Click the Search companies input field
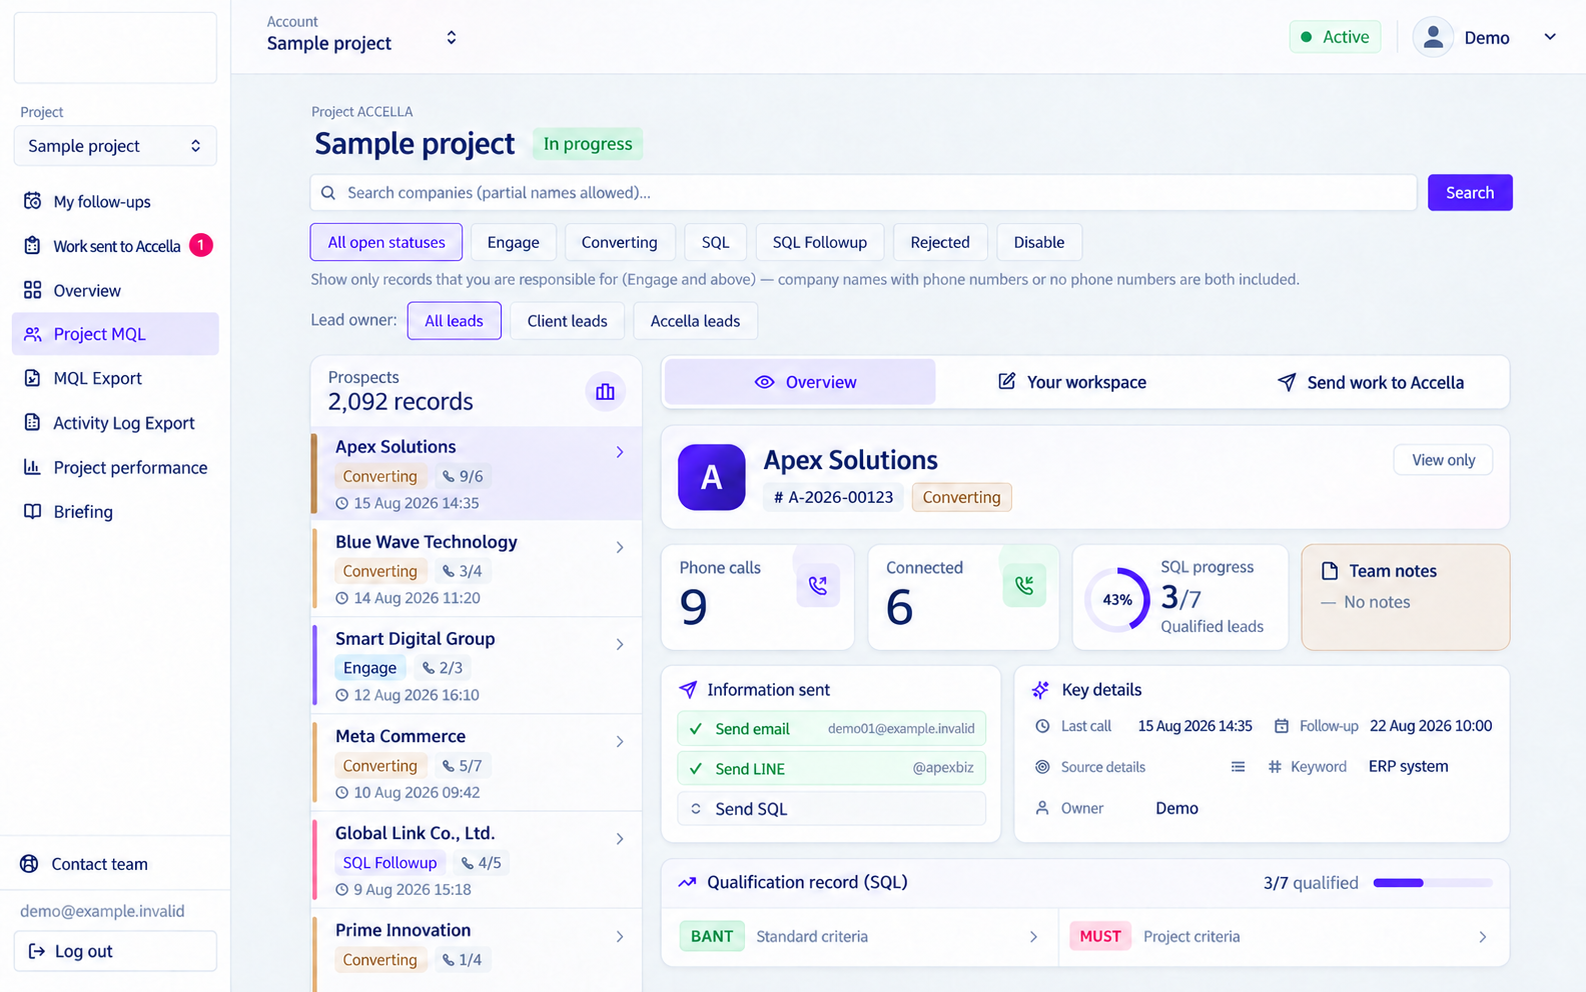 coord(864,193)
